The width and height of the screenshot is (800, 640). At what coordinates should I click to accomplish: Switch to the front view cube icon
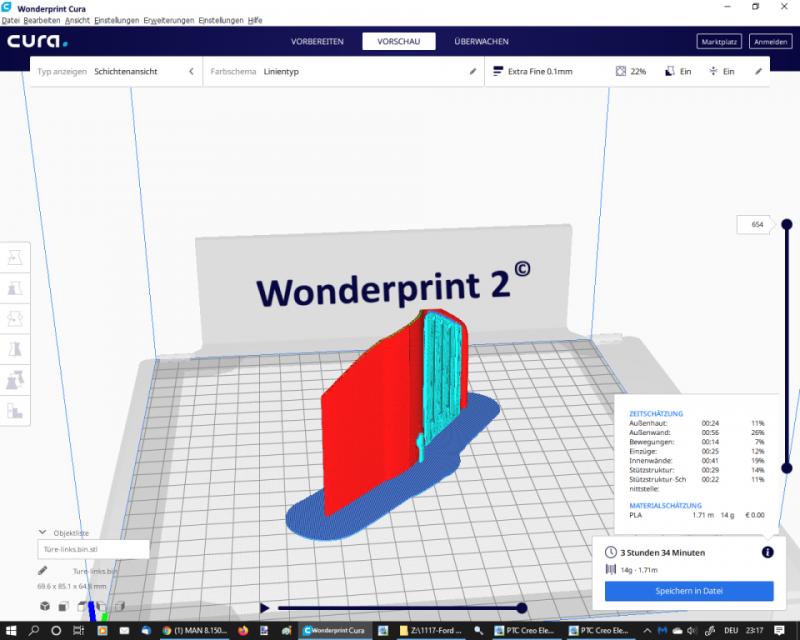click(63, 606)
